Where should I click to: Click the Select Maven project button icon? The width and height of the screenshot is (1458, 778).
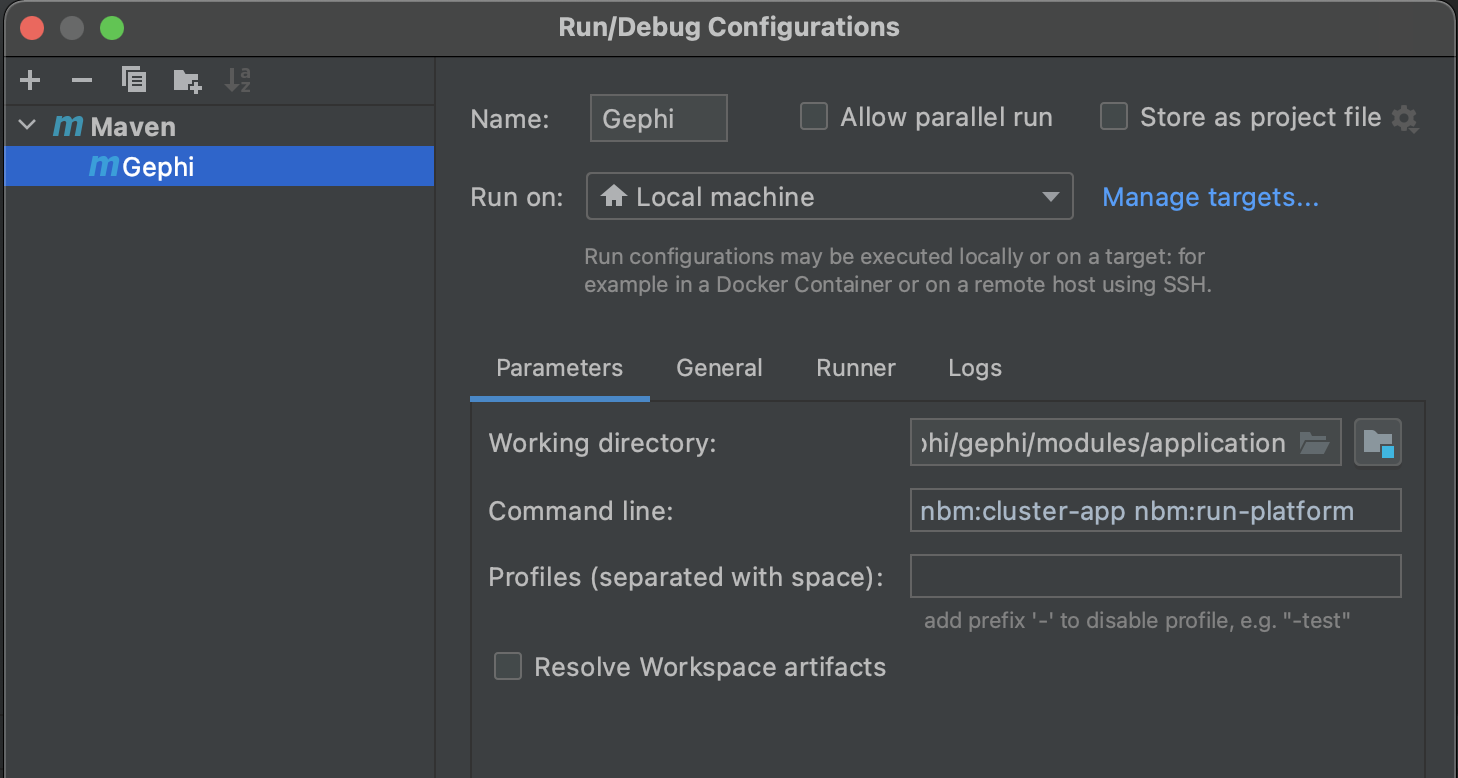[x=1378, y=443]
